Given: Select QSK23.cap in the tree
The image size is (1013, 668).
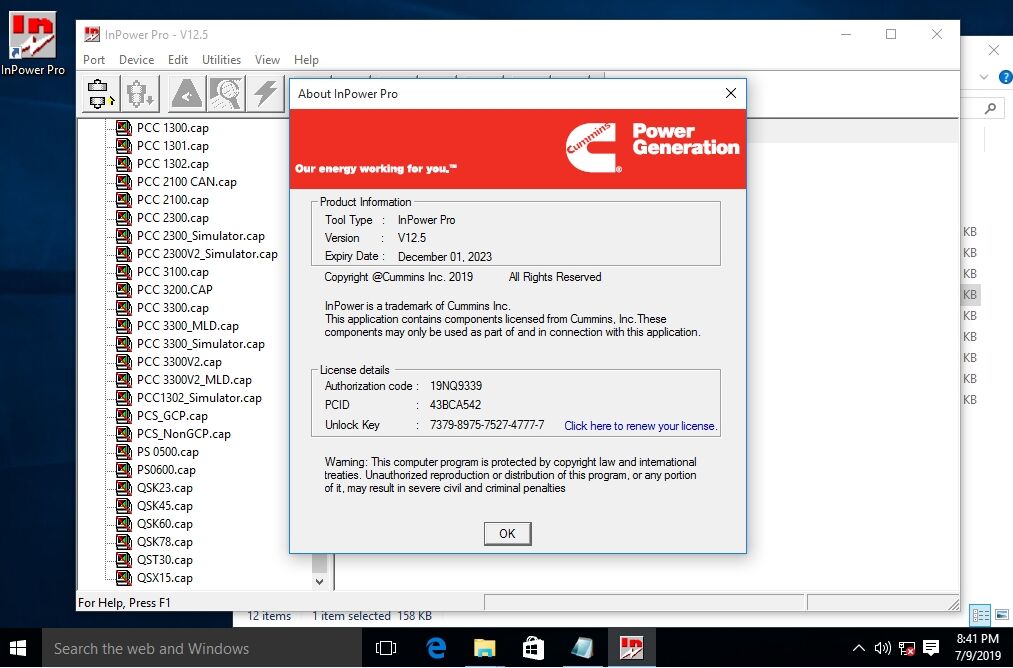Looking at the screenshot, I should (x=165, y=488).
